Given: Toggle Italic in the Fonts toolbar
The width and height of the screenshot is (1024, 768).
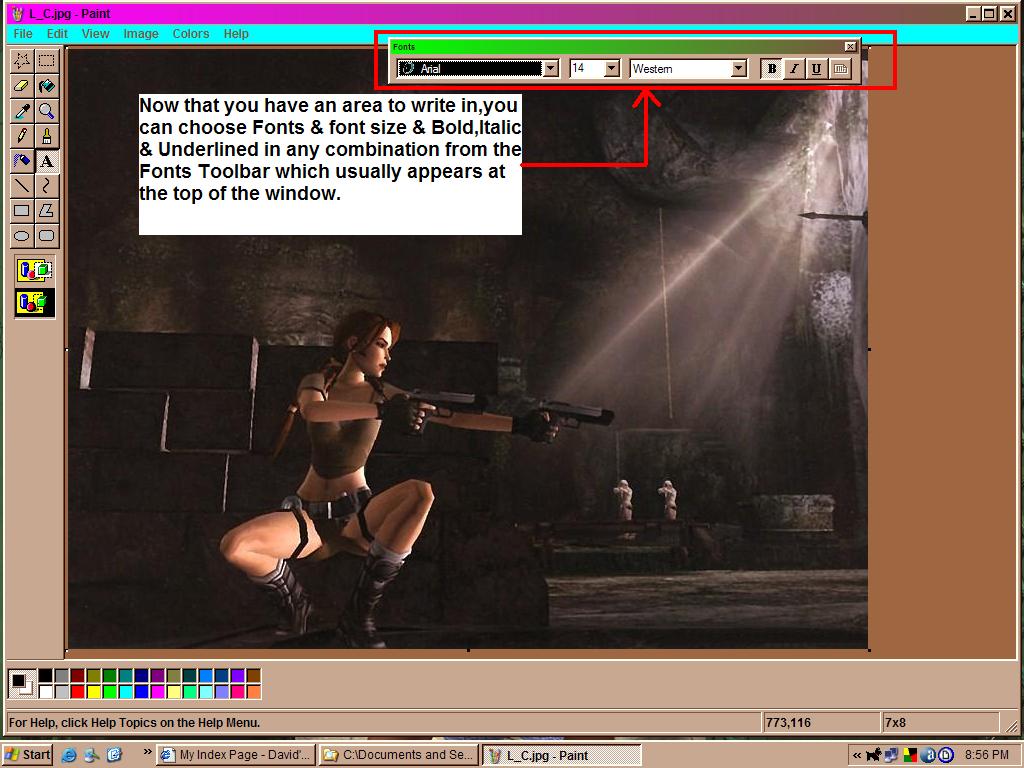Looking at the screenshot, I should coord(794,69).
